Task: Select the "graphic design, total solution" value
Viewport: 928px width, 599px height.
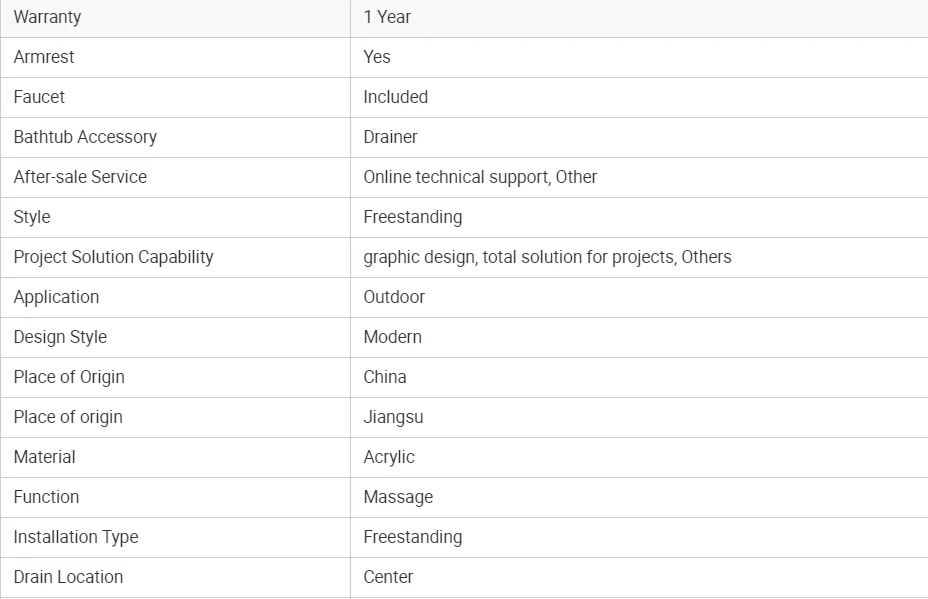Action: (547, 257)
